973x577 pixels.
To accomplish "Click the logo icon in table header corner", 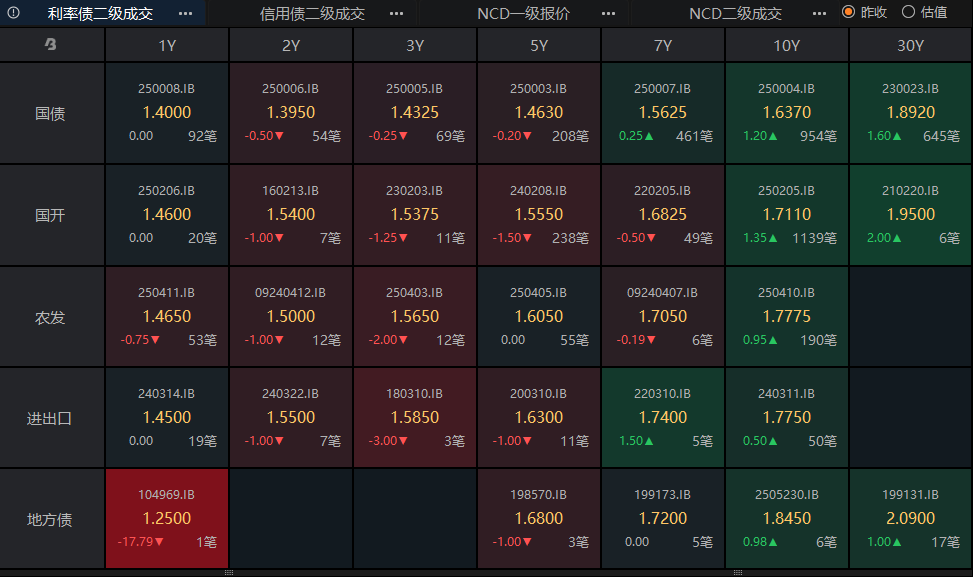I will (51, 44).
